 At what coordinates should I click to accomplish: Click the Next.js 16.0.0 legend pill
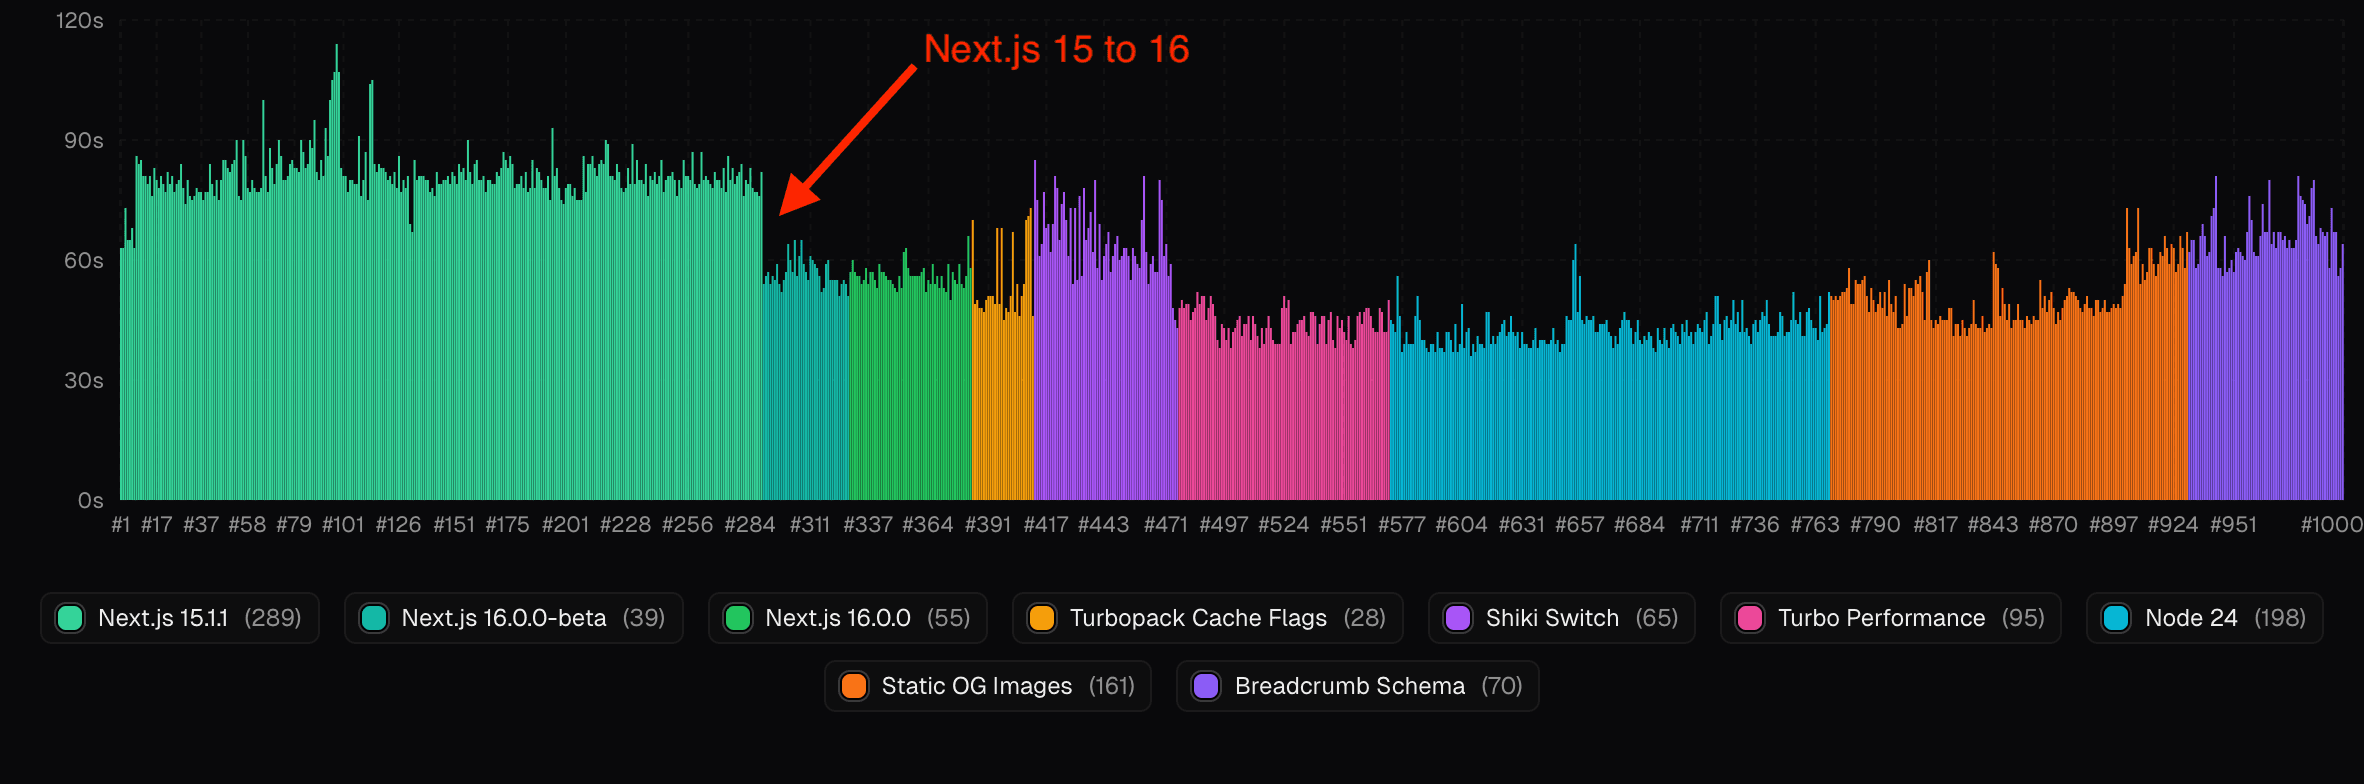[x=847, y=618]
